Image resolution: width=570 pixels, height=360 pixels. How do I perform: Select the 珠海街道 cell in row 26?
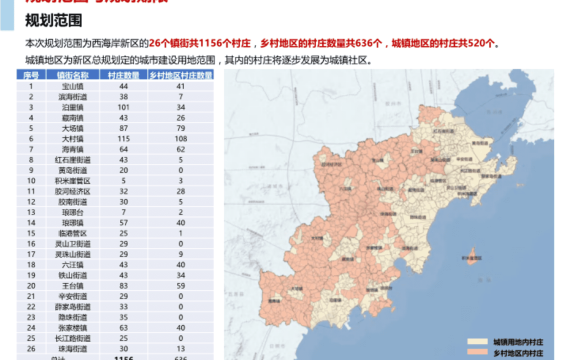(73, 349)
